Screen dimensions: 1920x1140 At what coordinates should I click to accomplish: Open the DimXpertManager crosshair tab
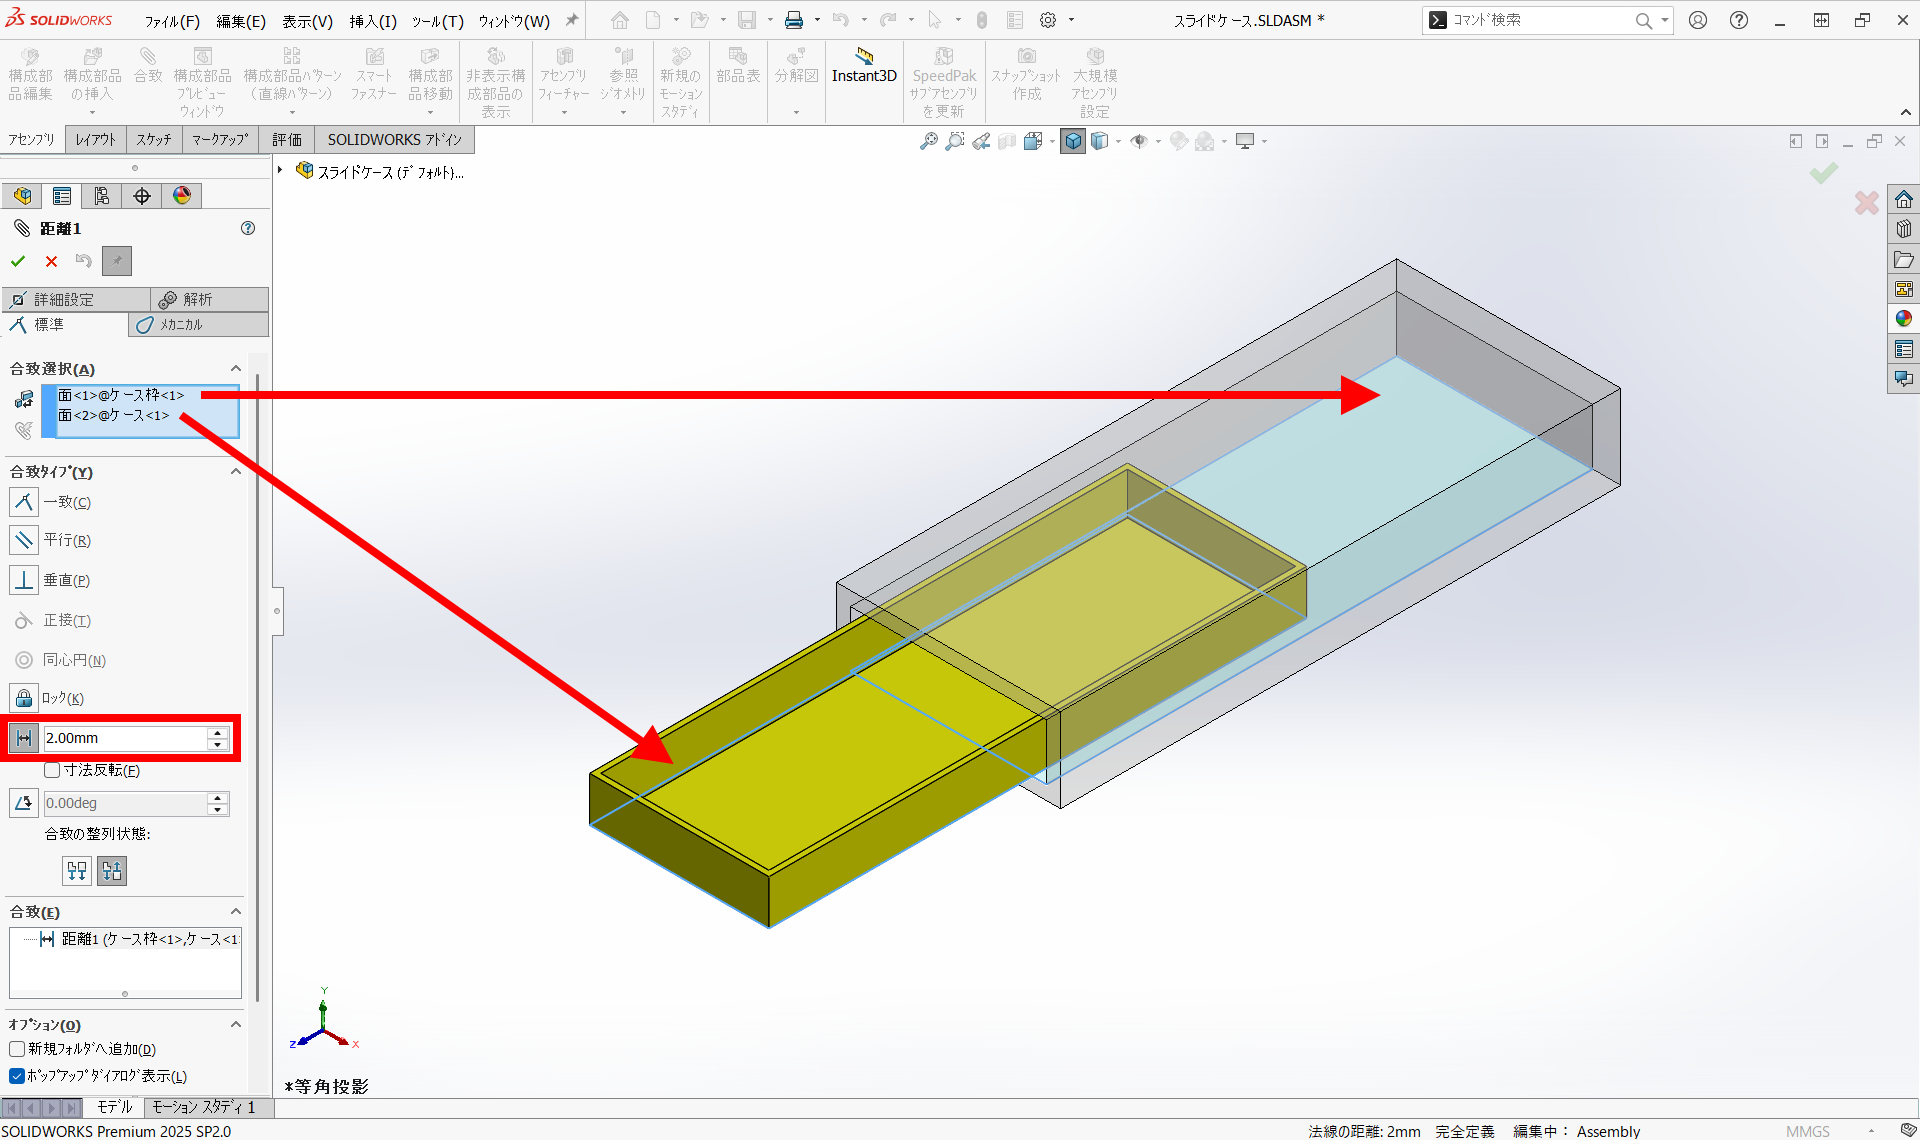142,196
